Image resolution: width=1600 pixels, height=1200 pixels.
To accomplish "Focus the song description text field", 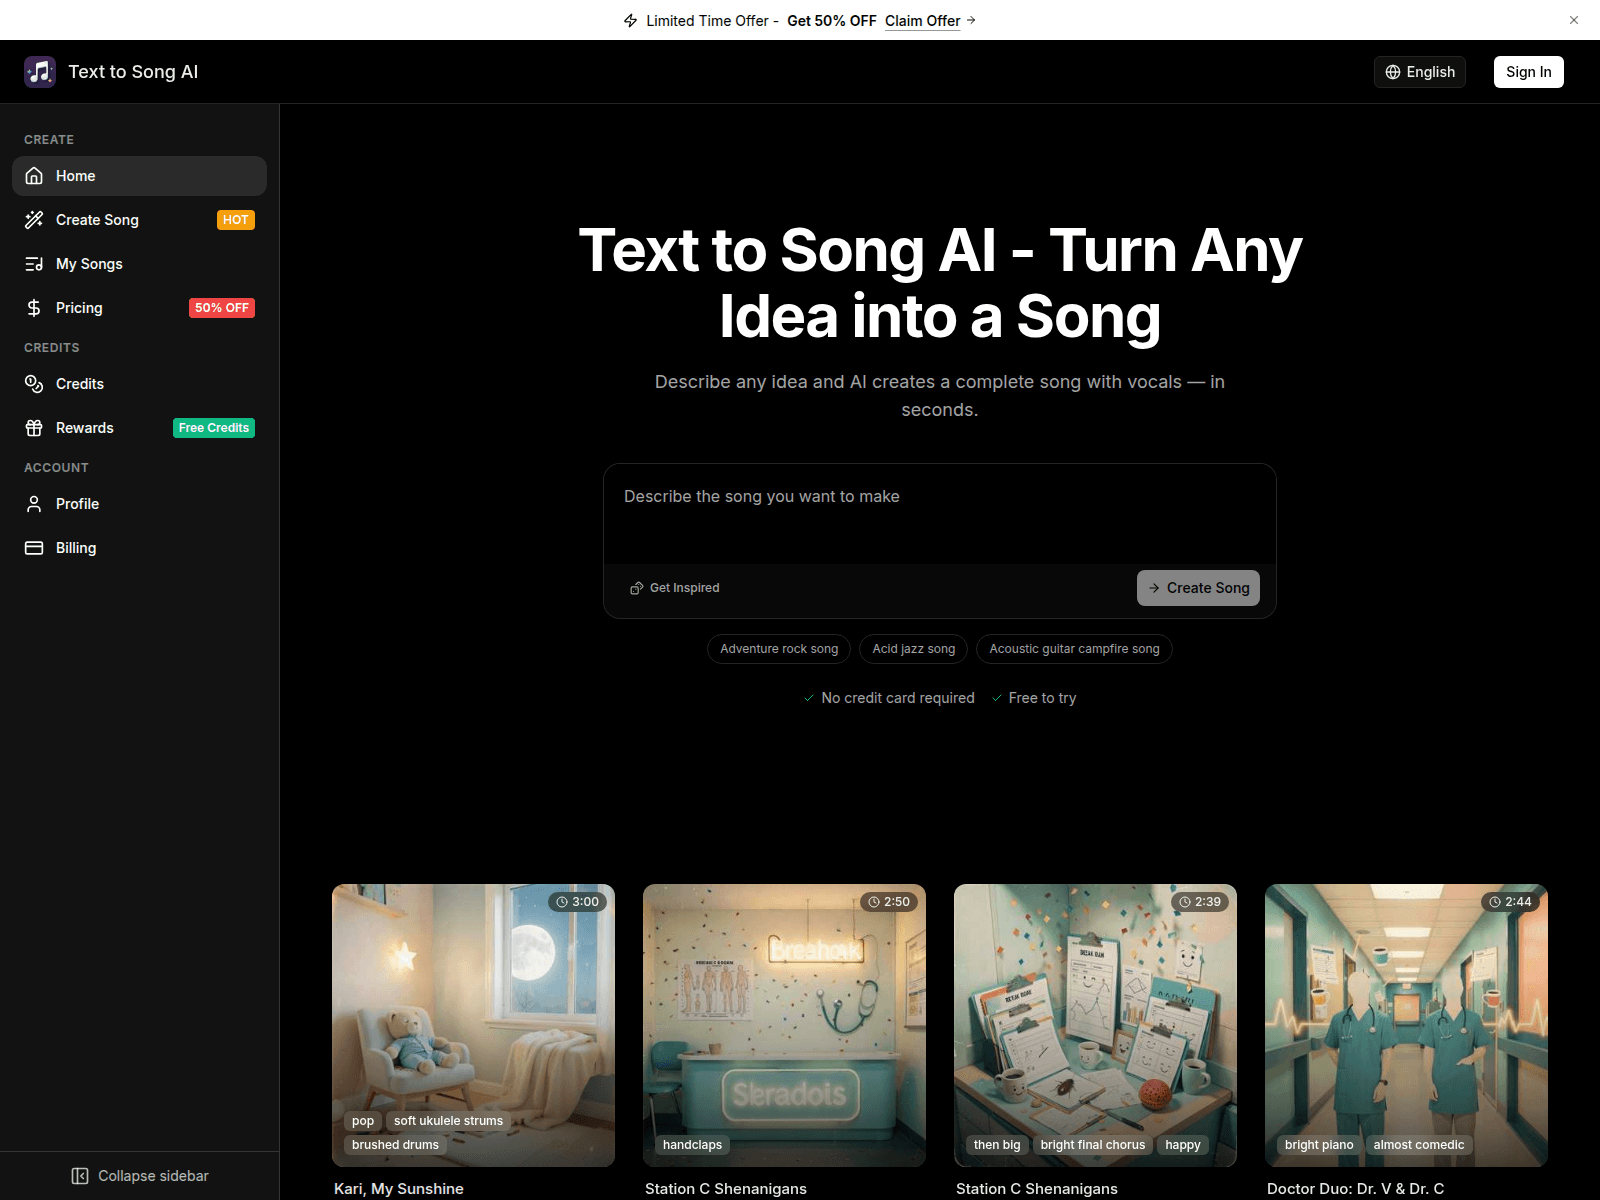I will (939, 515).
